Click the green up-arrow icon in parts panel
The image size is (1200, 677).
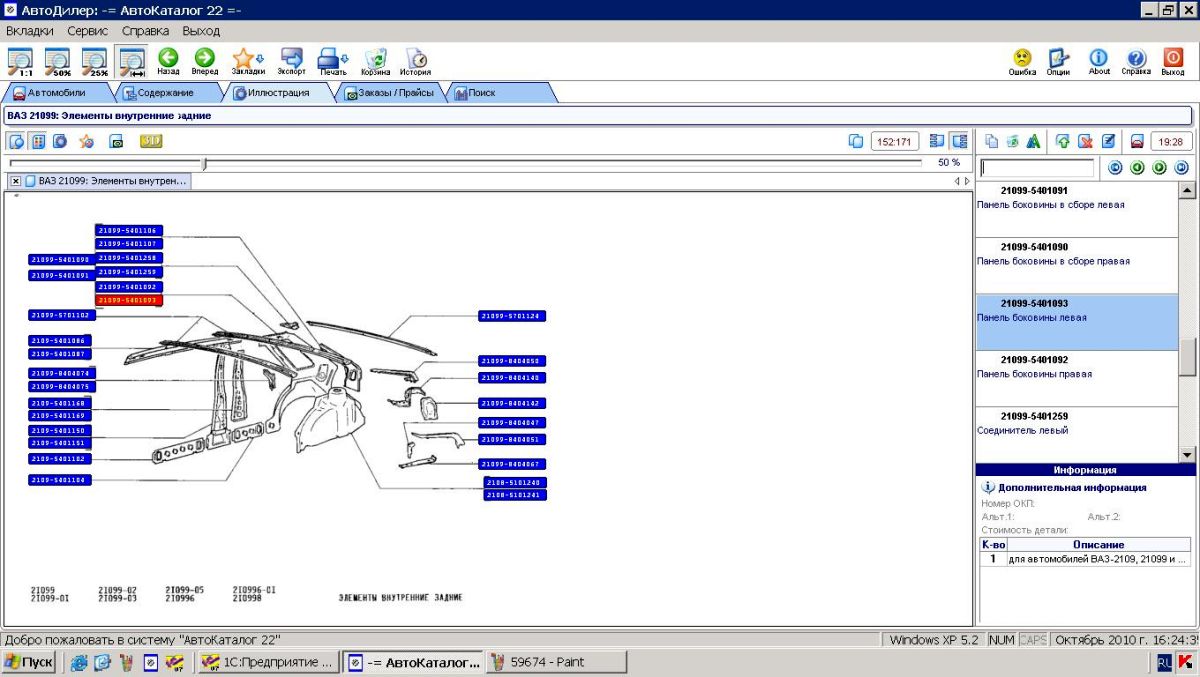pos(1063,141)
